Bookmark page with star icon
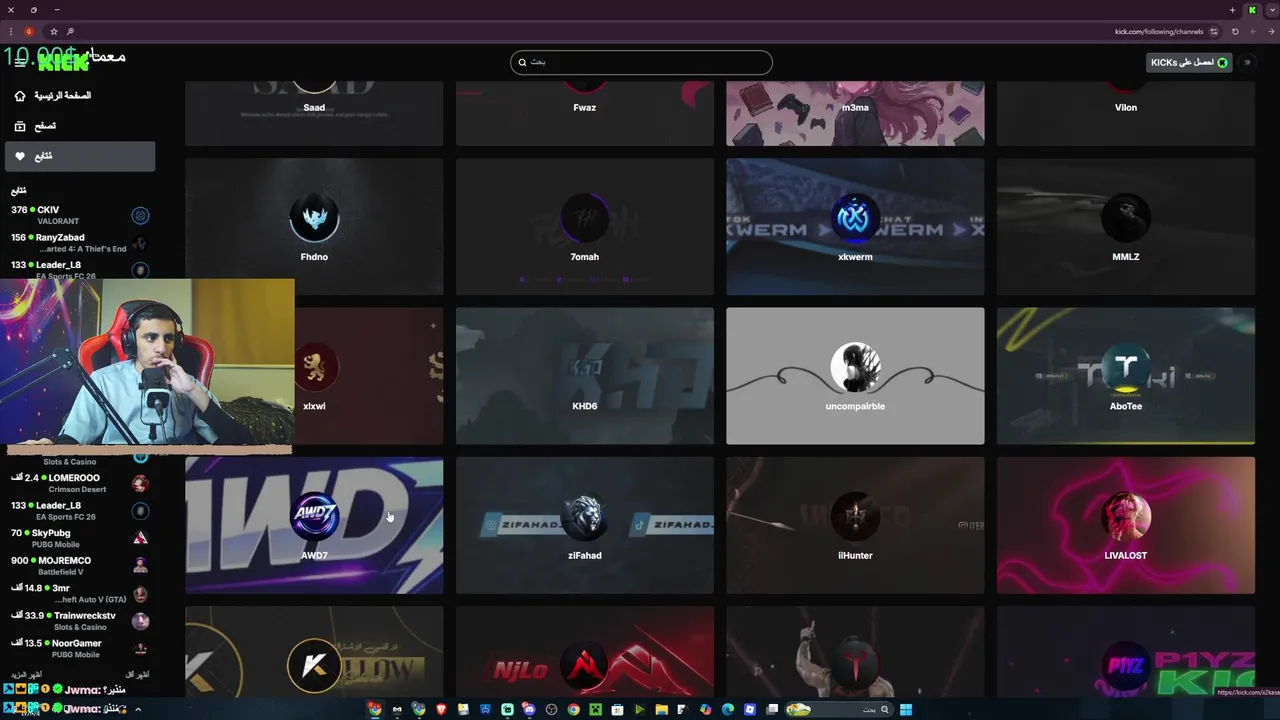Image resolution: width=1280 pixels, height=720 pixels. tap(53, 31)
